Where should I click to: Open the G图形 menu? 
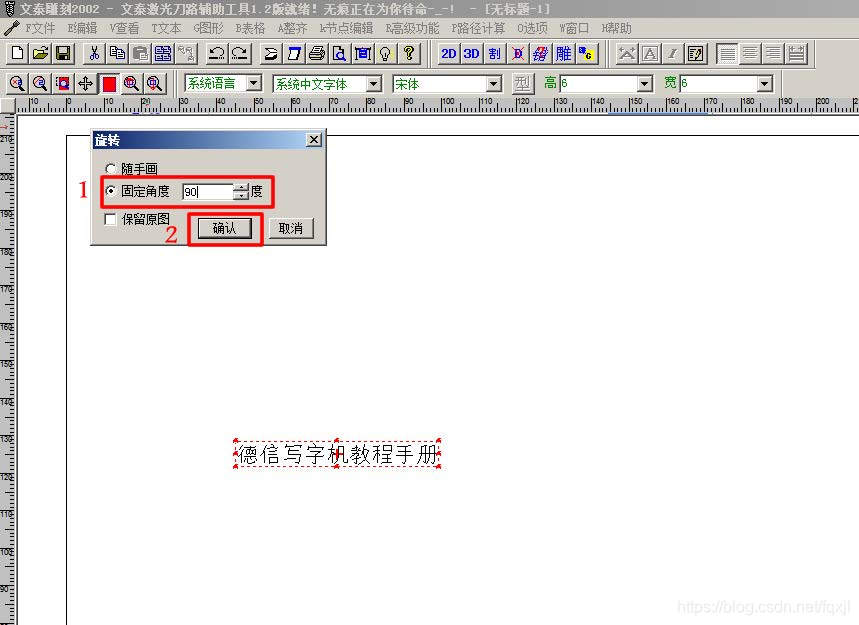pos(208,28)
